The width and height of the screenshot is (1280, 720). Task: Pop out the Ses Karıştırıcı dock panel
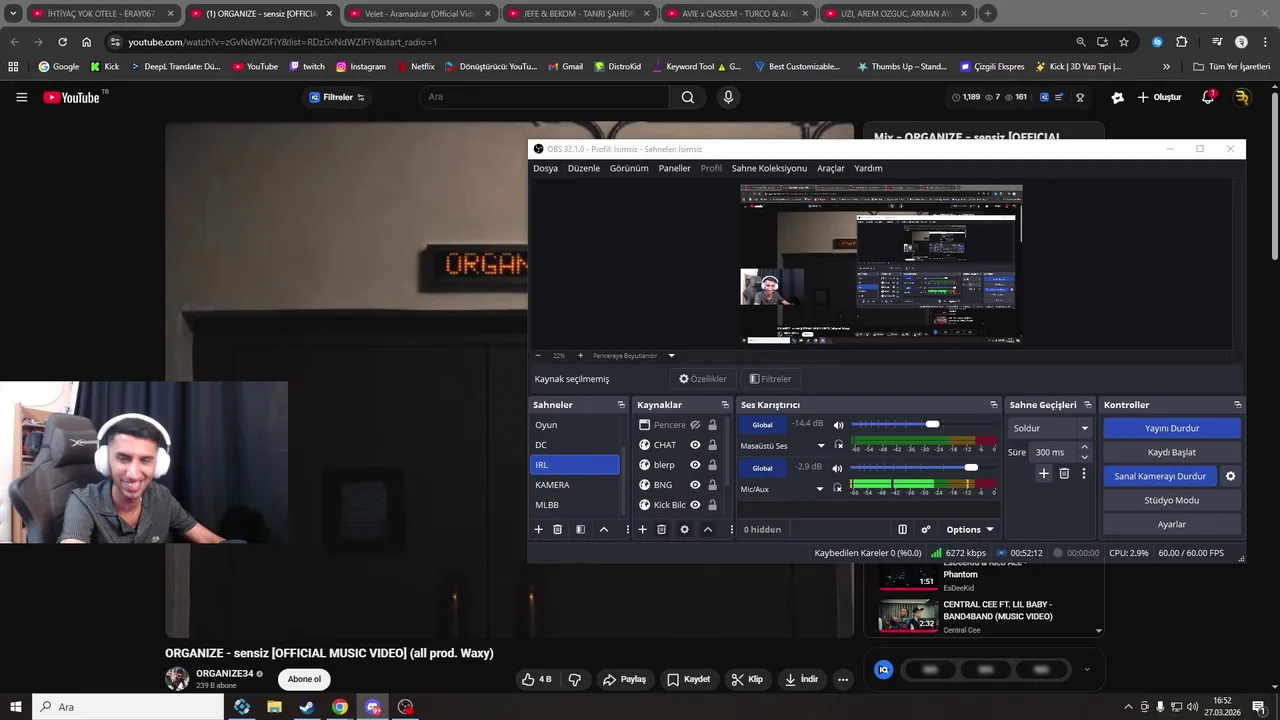[994, 405]
